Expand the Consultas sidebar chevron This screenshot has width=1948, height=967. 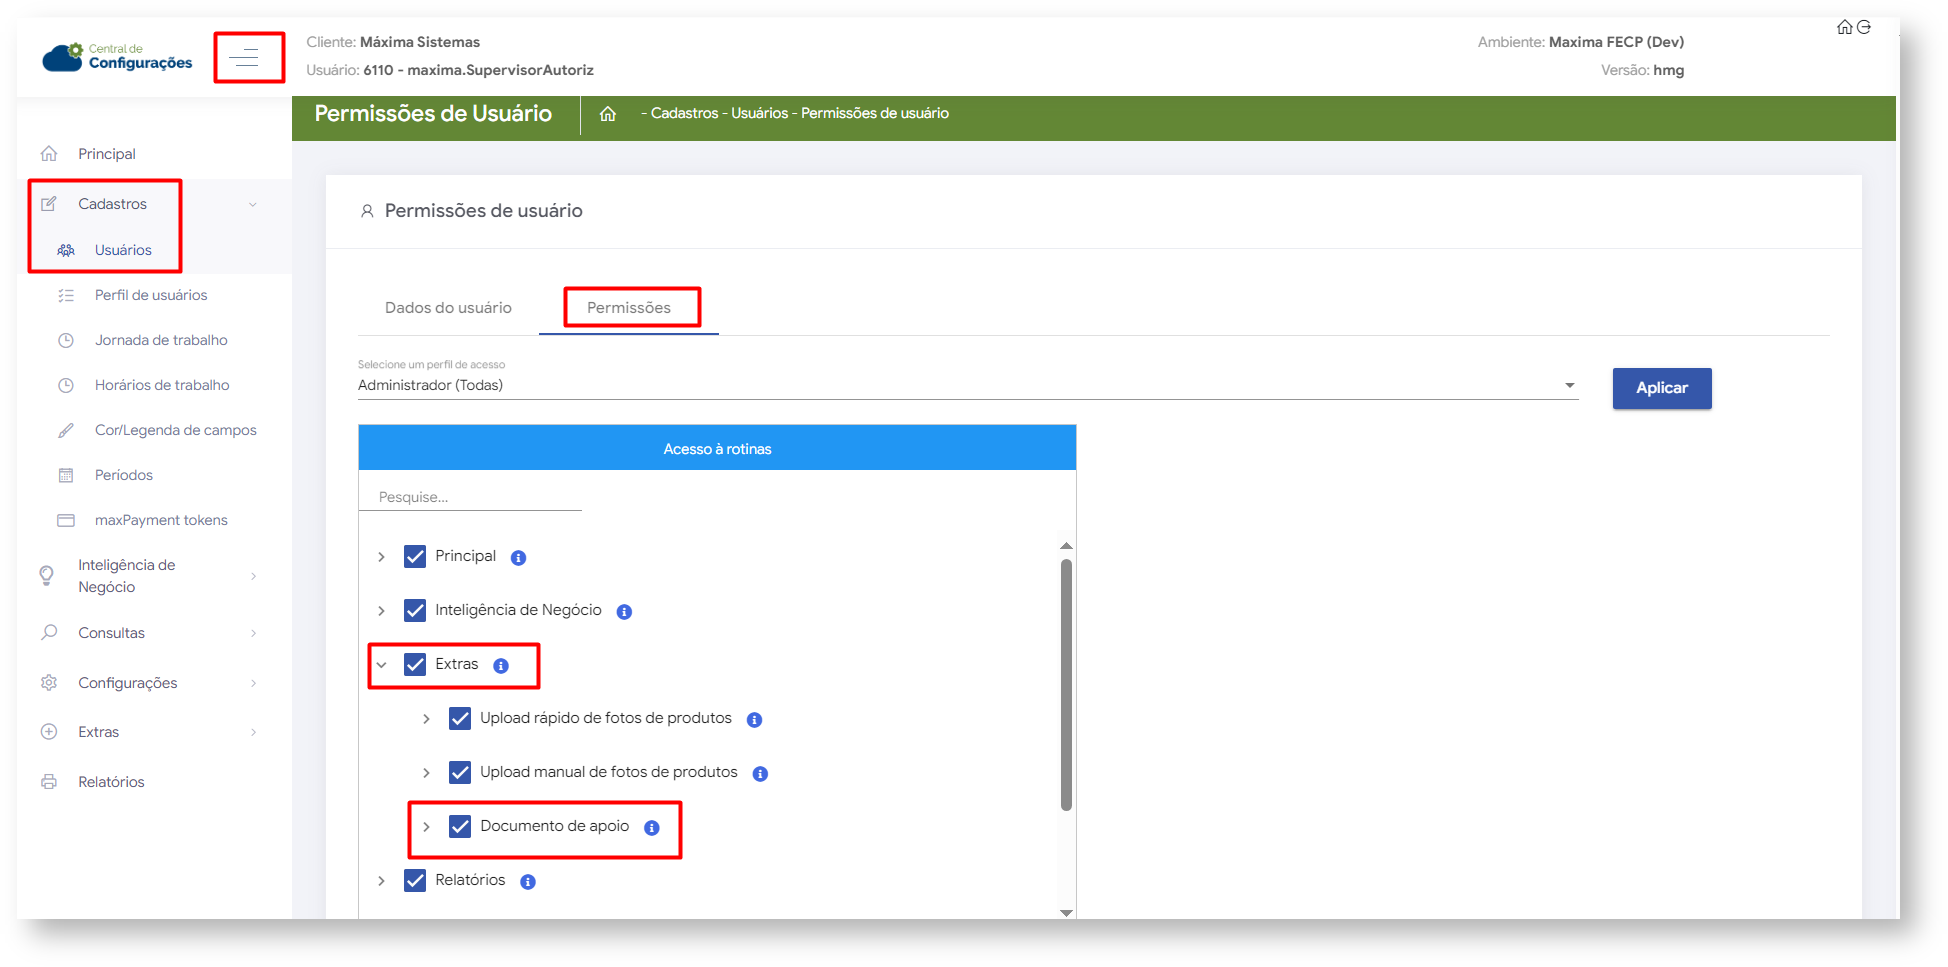point(253,633)
